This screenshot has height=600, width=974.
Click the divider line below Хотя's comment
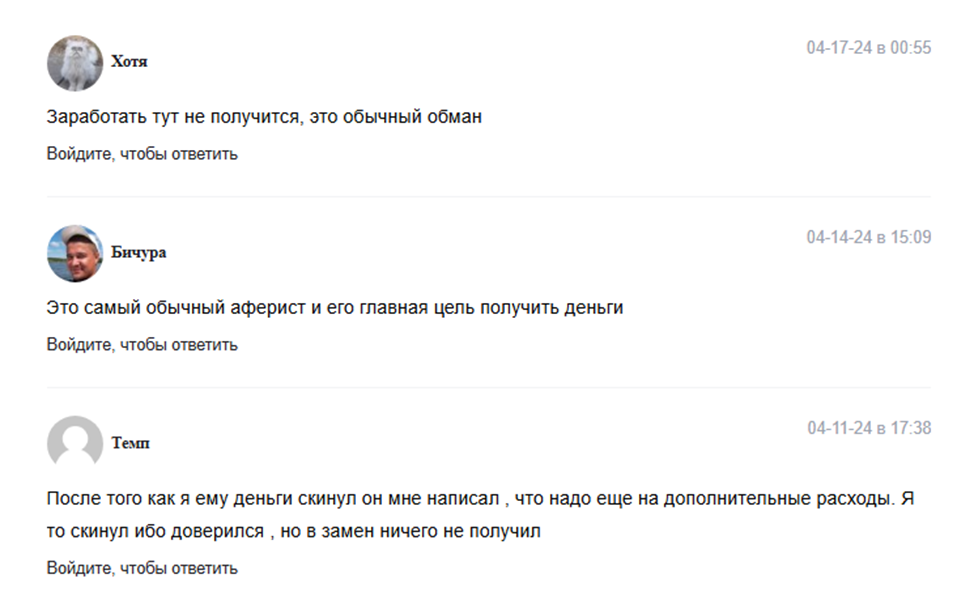[x=488, y=197]
